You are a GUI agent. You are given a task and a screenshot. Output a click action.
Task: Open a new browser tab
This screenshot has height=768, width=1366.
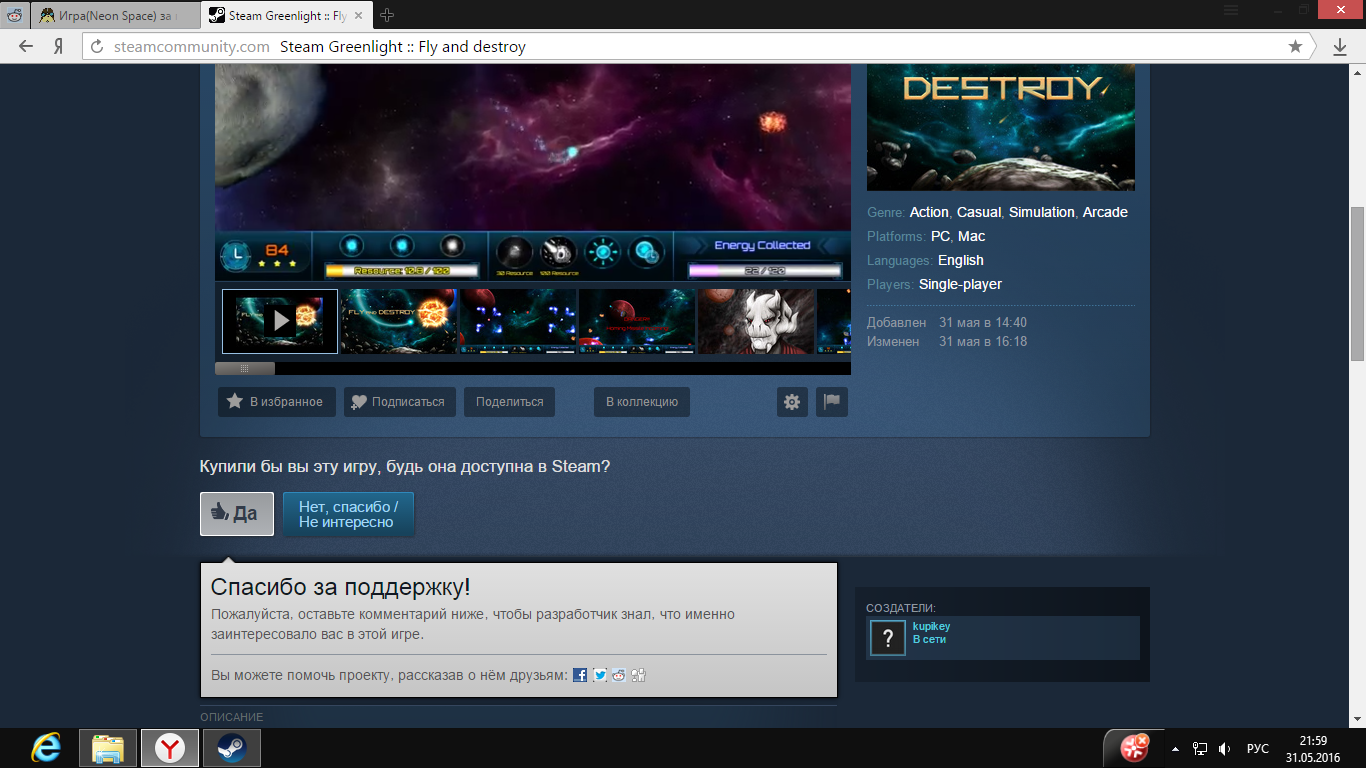pos(387,15)
